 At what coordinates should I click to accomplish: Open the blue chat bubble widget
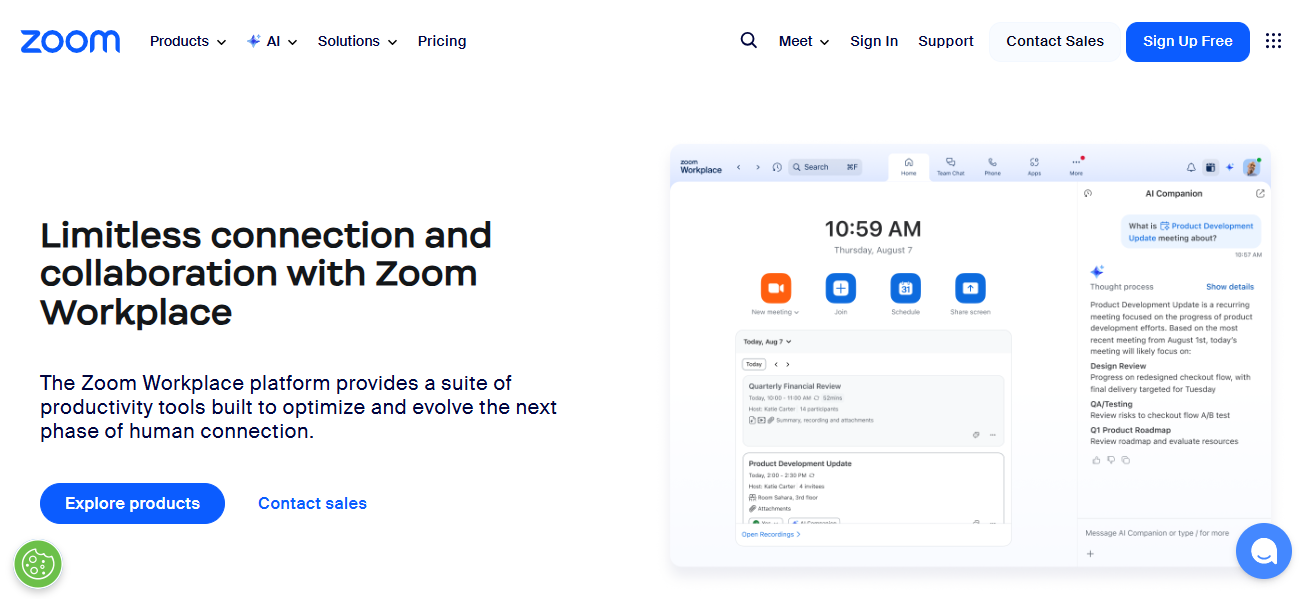(1264, 551)
